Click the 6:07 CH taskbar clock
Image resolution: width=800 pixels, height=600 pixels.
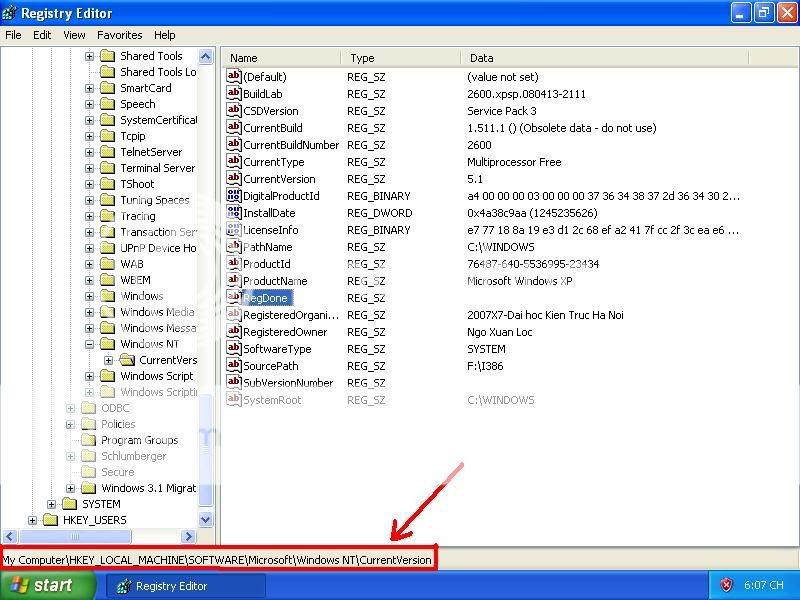pos(763,585)
